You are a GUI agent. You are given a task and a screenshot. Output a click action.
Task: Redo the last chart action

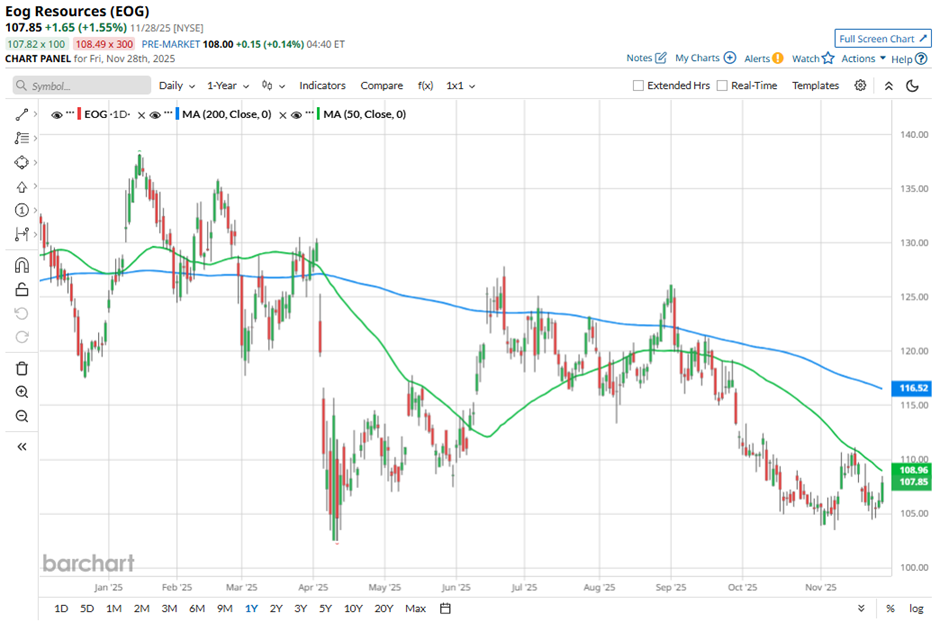pos(22,337)
